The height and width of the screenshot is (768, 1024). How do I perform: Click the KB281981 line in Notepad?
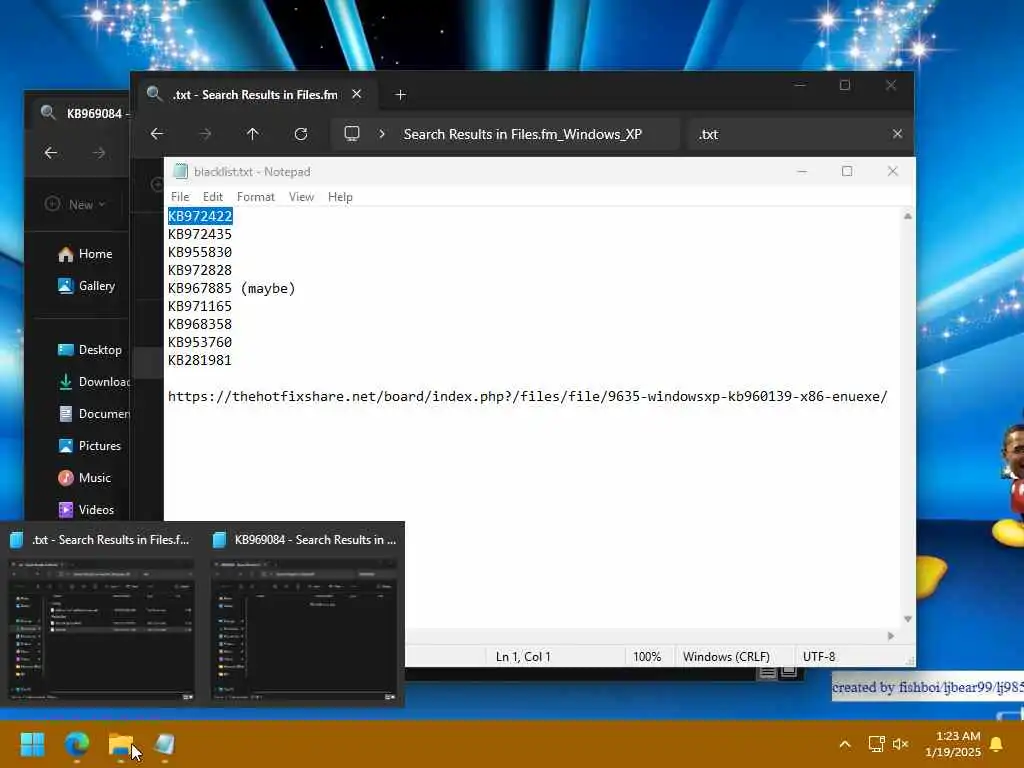pos(200,360)
